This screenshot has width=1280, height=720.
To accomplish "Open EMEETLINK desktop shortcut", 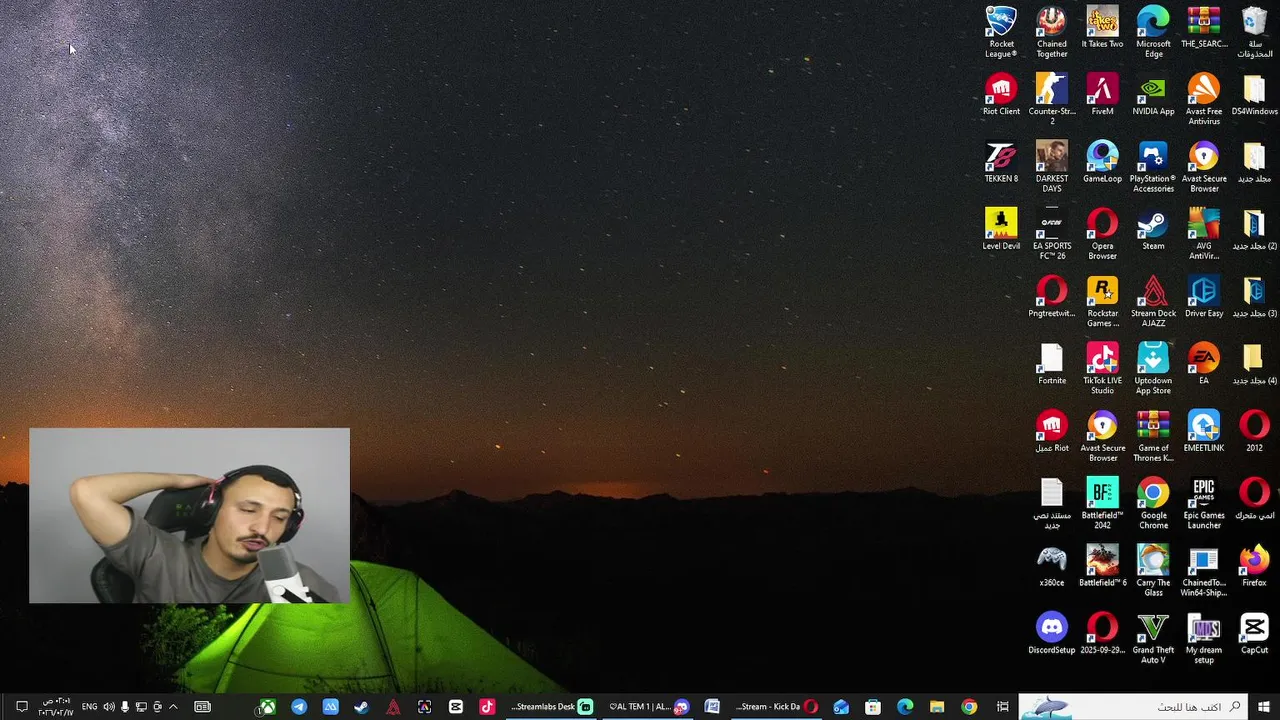I will pyautogui.click(x=1204, y=431).
